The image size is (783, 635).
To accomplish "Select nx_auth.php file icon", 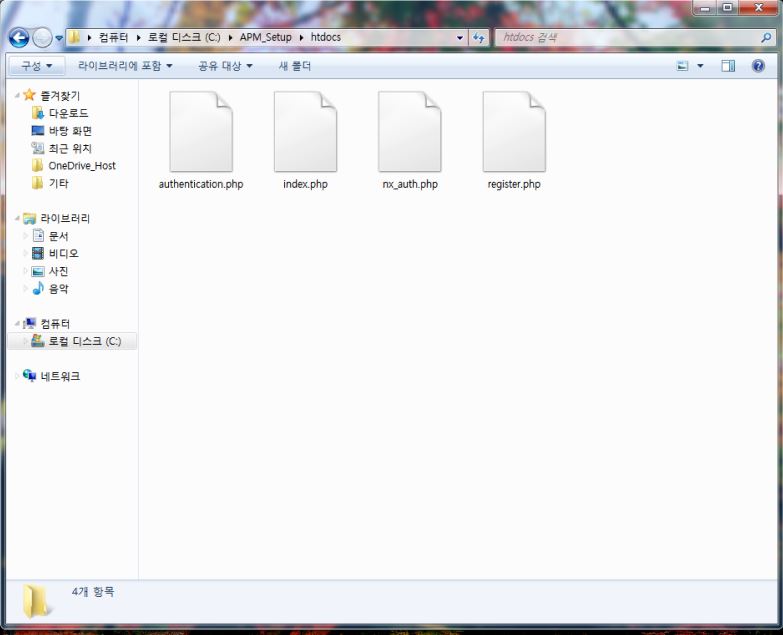I will [x=409, y=132].
